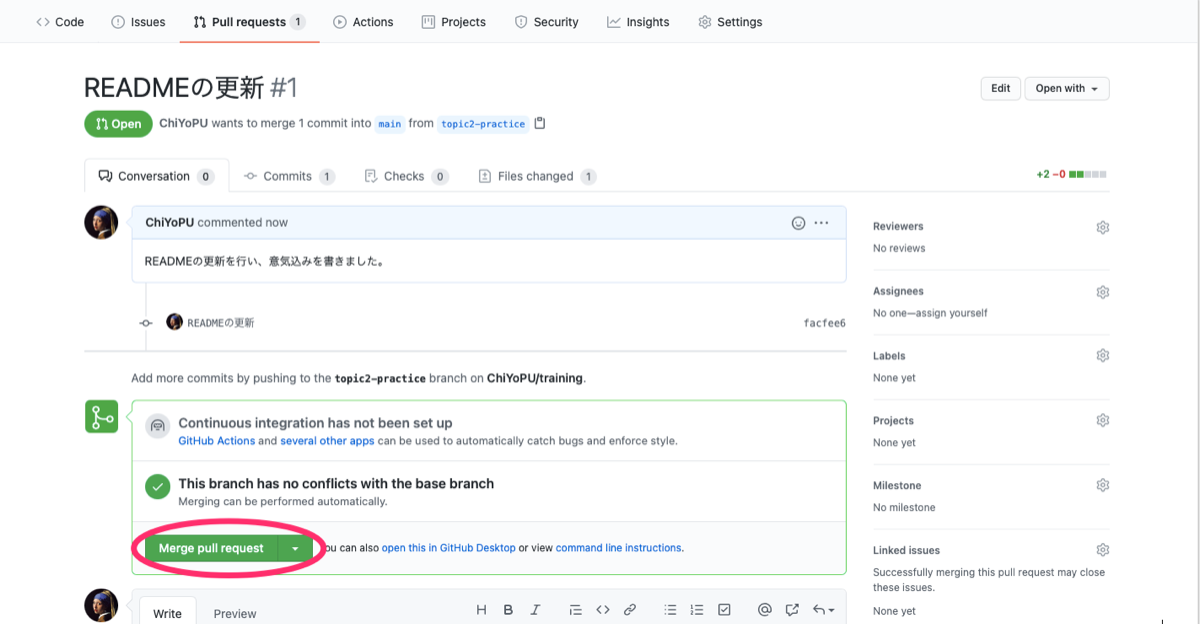Copy the topic2-practice branch name icon
The image size is (1200, 624).
tap(540, 123)
